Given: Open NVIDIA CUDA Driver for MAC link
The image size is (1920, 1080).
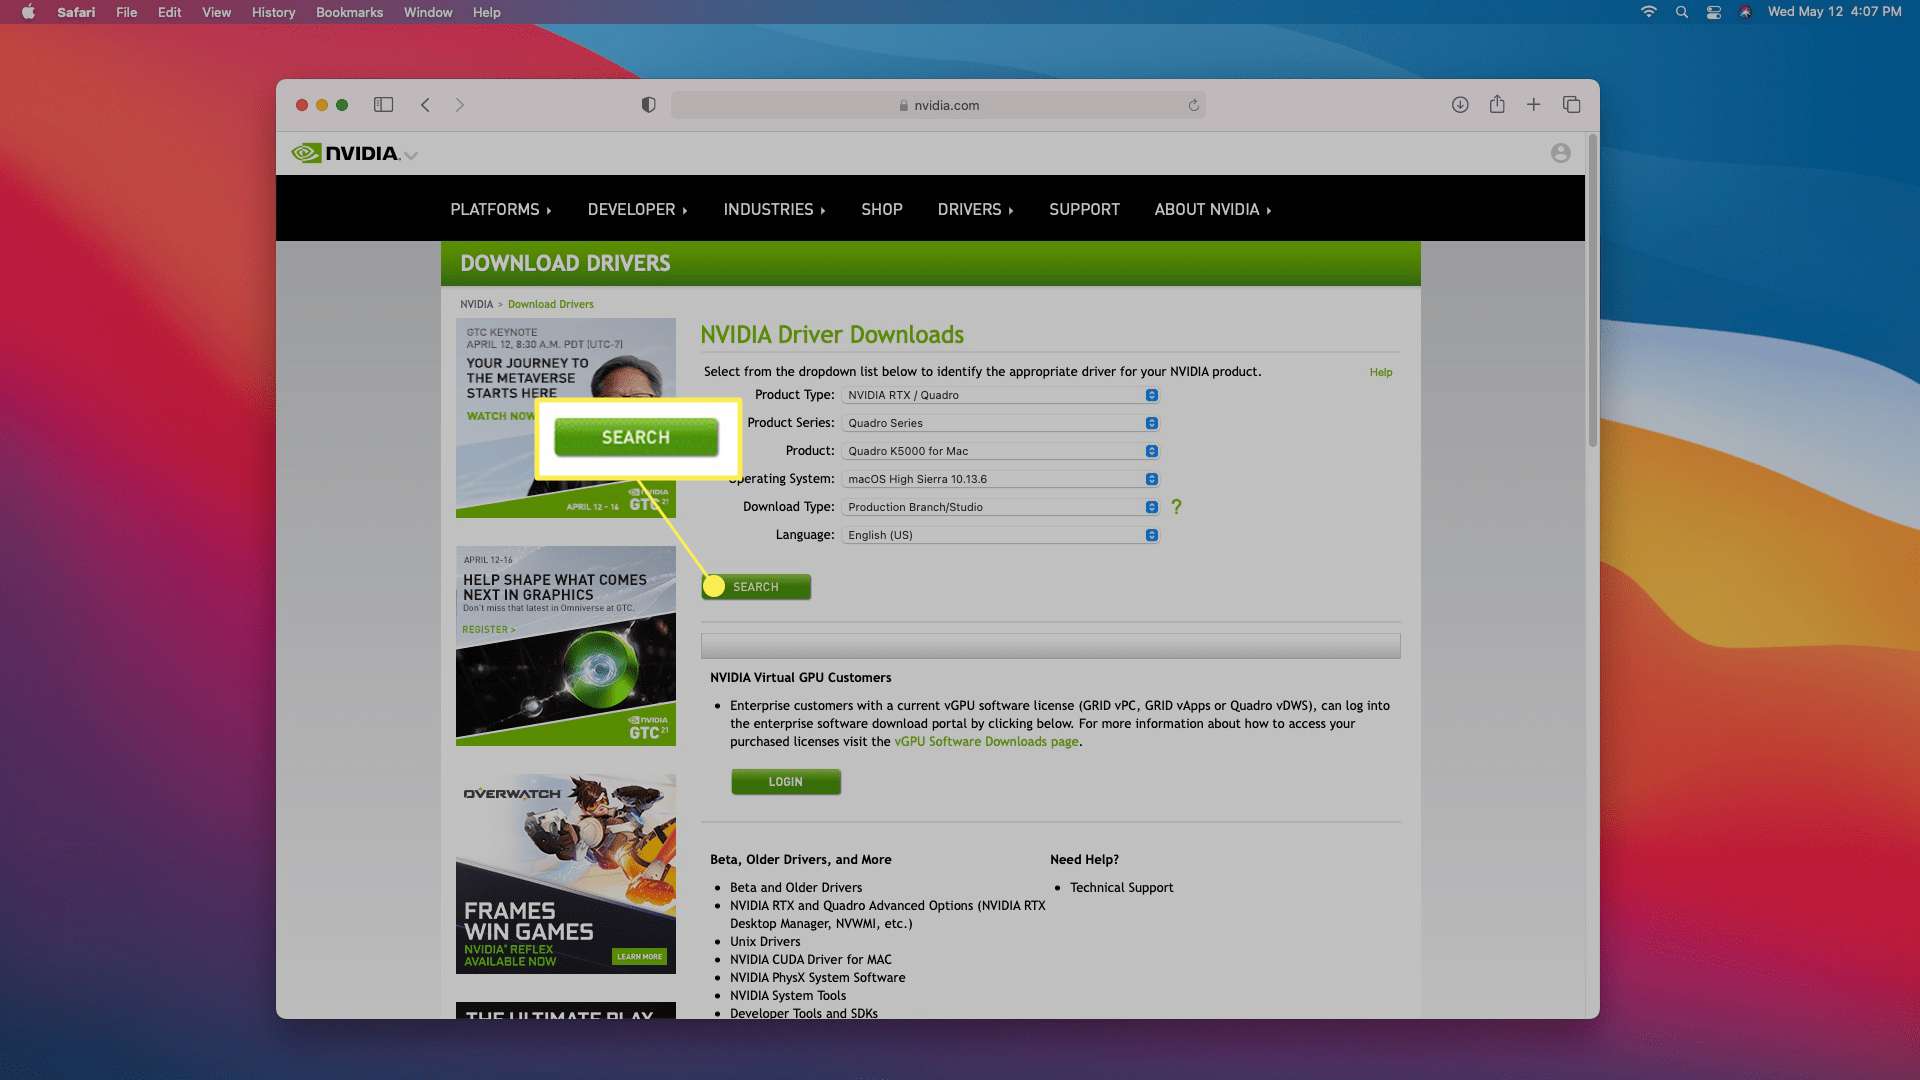Looking at the screenshot, I should click(811, 960).
